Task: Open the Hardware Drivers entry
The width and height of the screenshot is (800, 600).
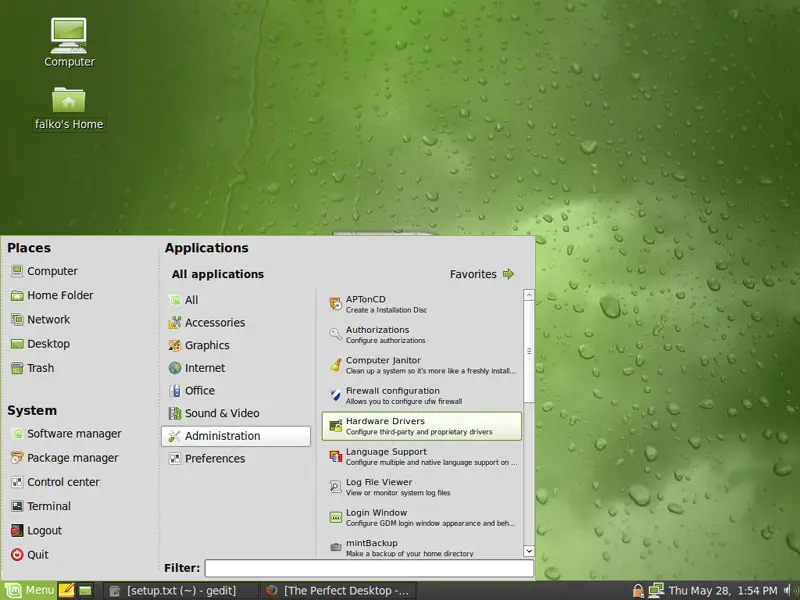Action: pyautogui.click(x=421, y=426)
